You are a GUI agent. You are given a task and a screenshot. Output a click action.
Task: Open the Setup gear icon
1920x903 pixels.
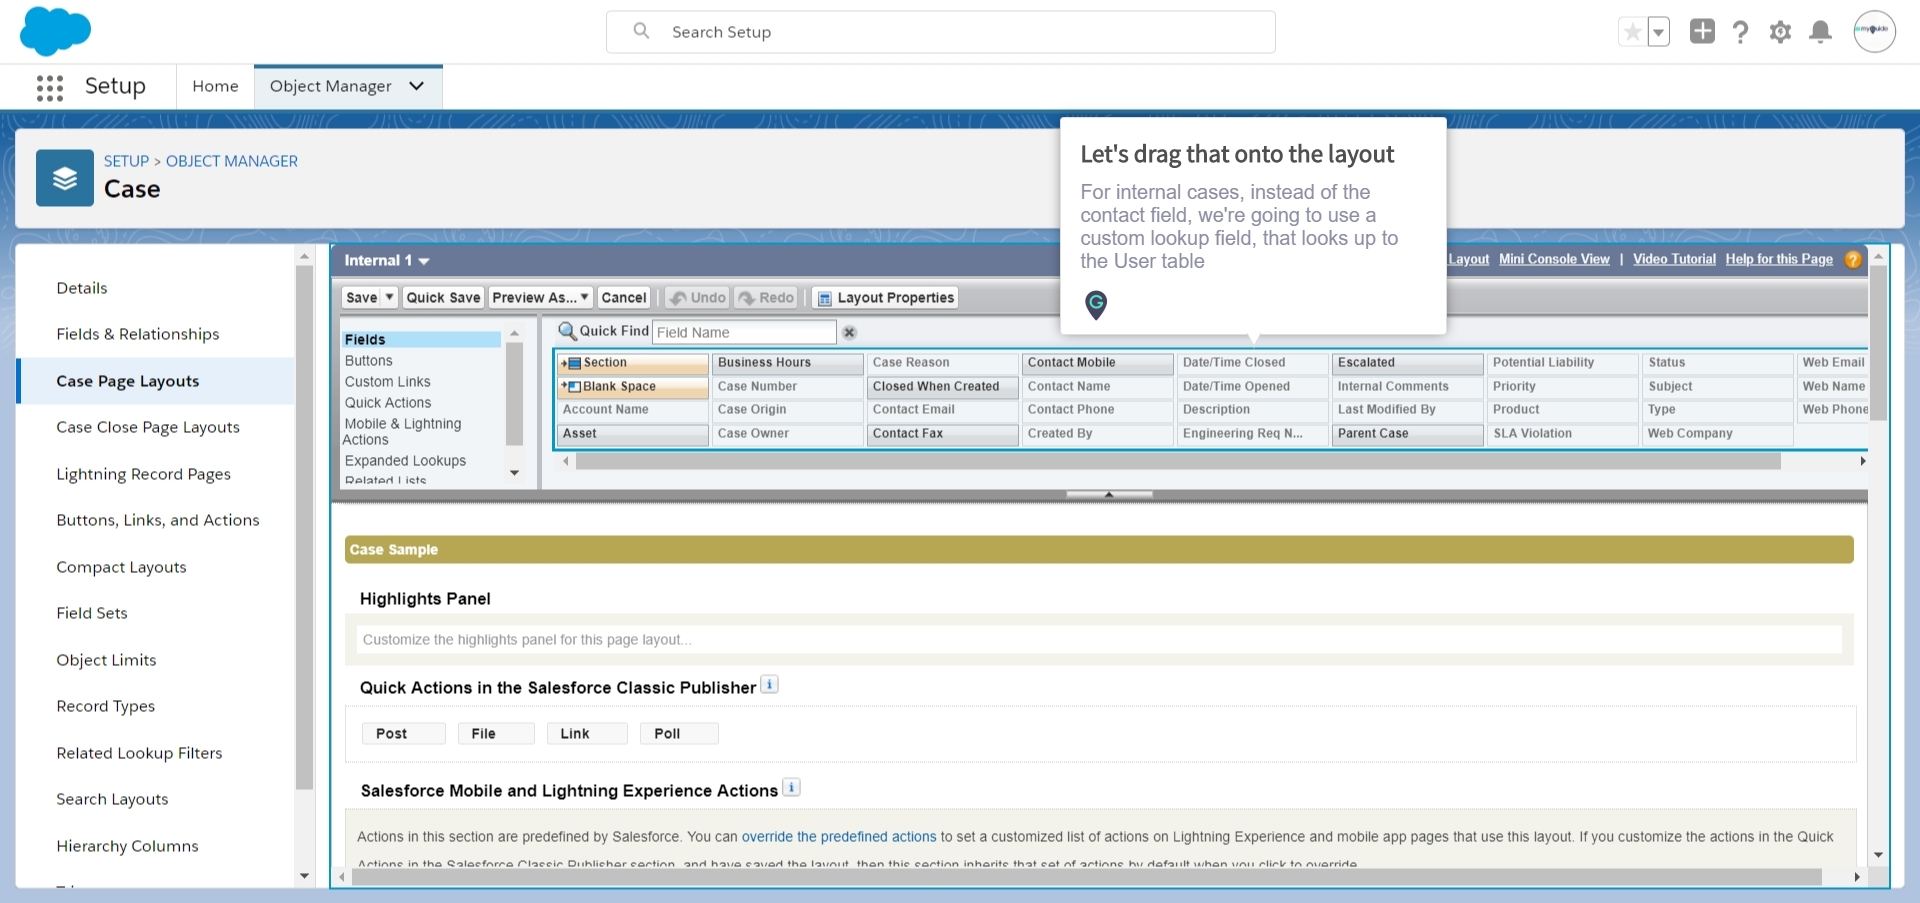[1781, 32]
